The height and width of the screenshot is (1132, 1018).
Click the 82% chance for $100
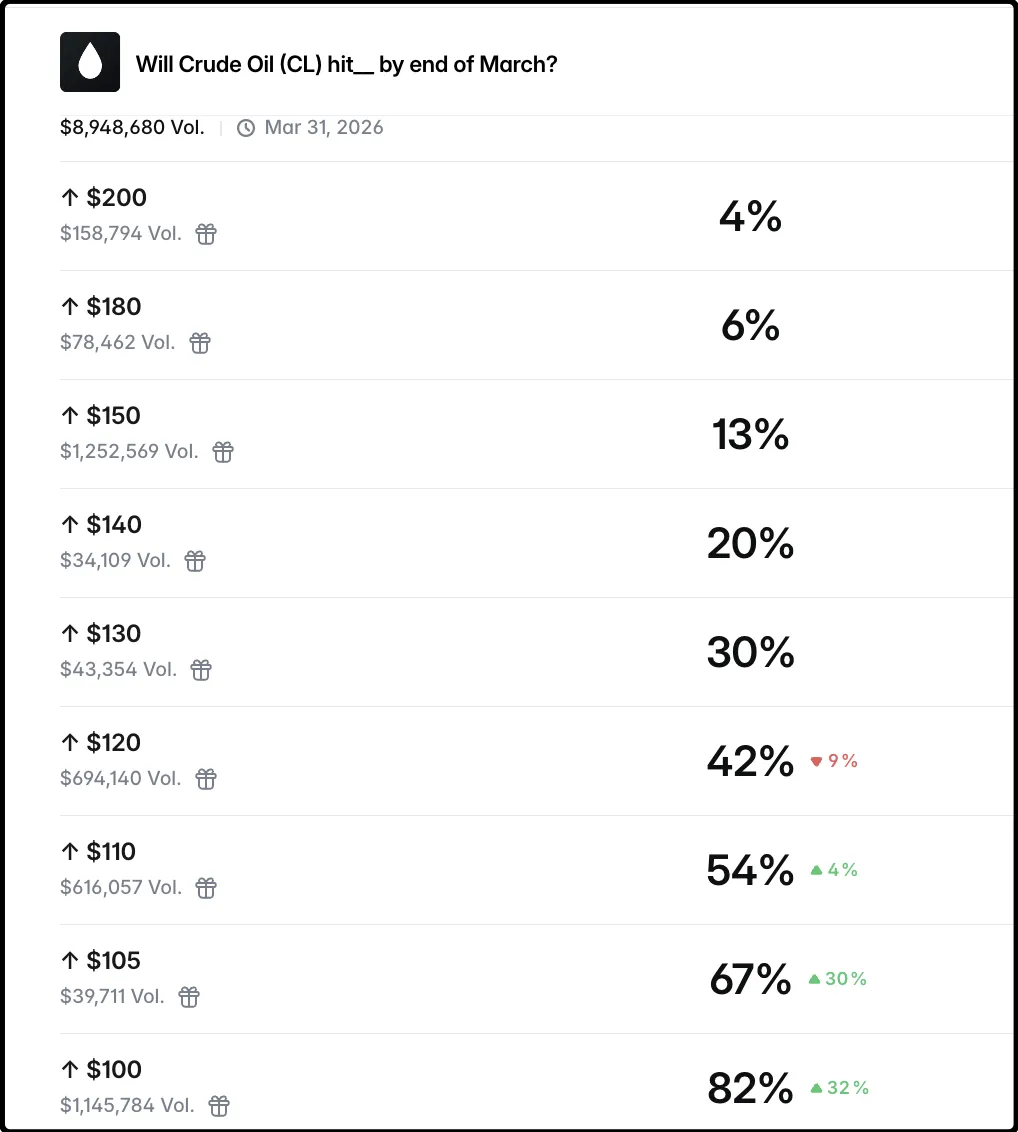pos(750,1088)
